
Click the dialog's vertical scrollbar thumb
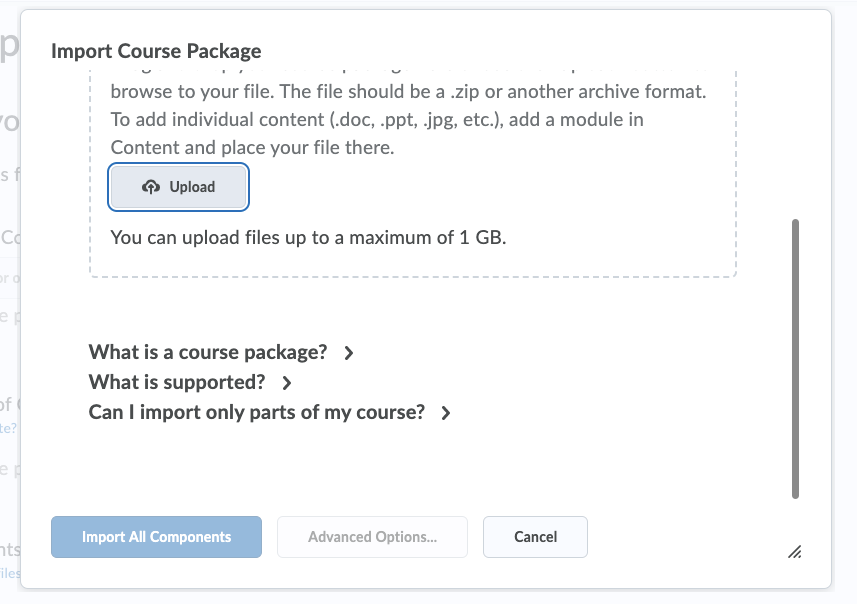795,359
